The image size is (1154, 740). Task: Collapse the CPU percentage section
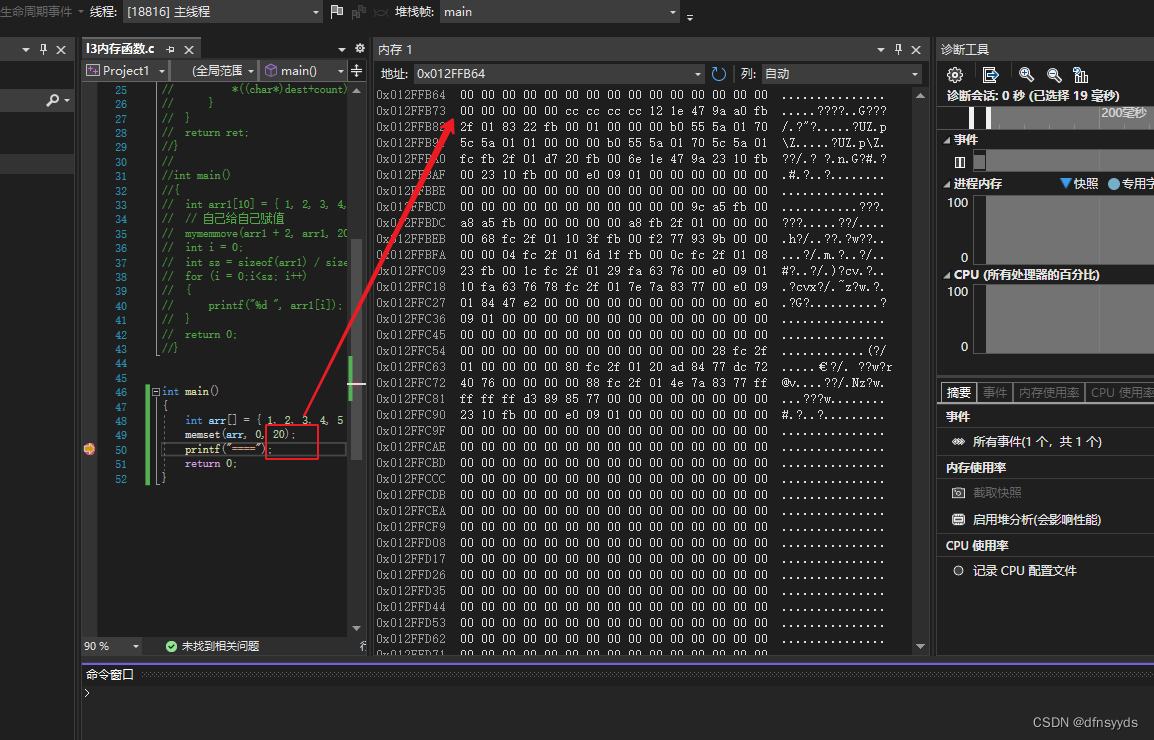[946, 275]
